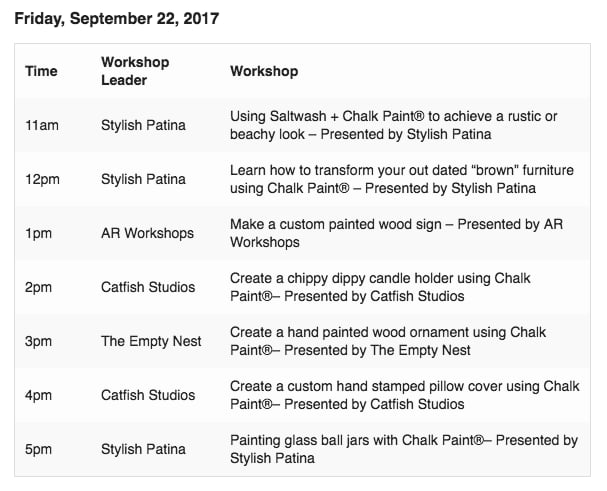The width and height of the screenshot is (607, 491).
Task: Click the 12pm time cell
Action: 42,179
